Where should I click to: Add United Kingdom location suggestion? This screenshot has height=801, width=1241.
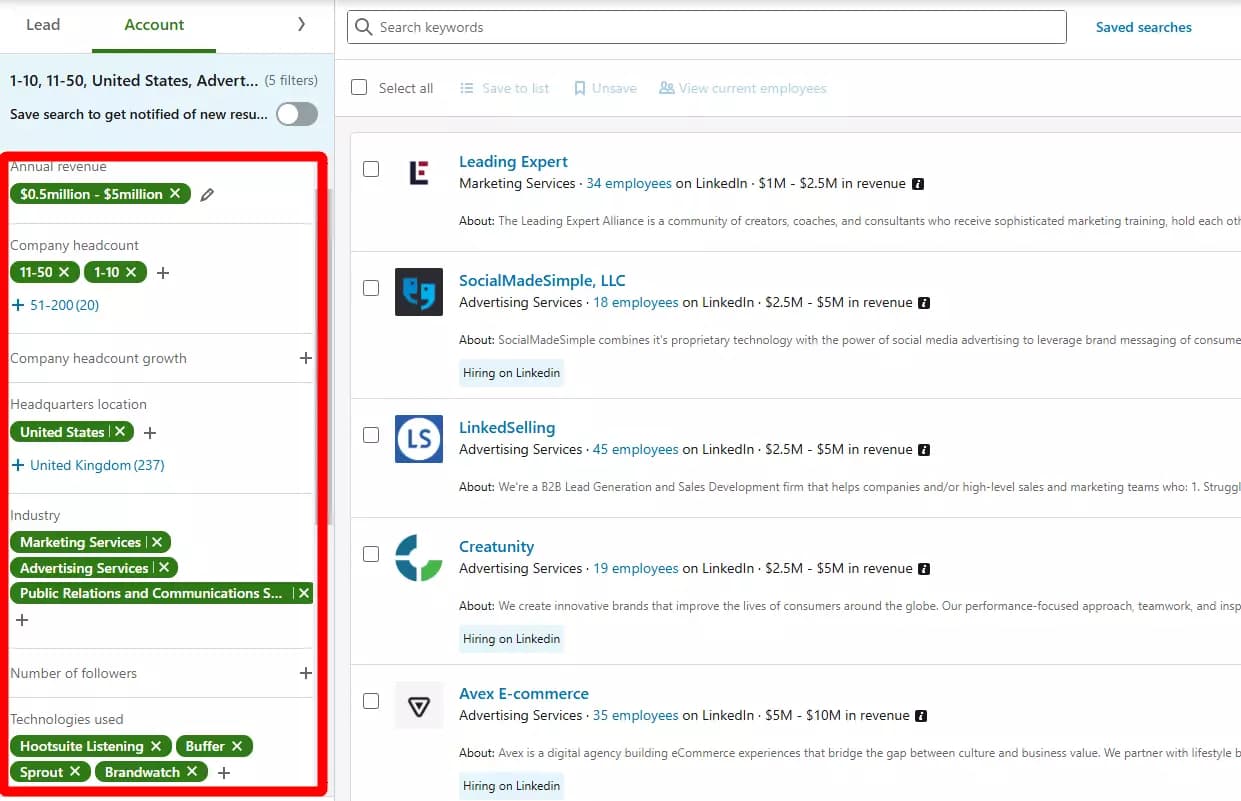click(x=88, y=465)
